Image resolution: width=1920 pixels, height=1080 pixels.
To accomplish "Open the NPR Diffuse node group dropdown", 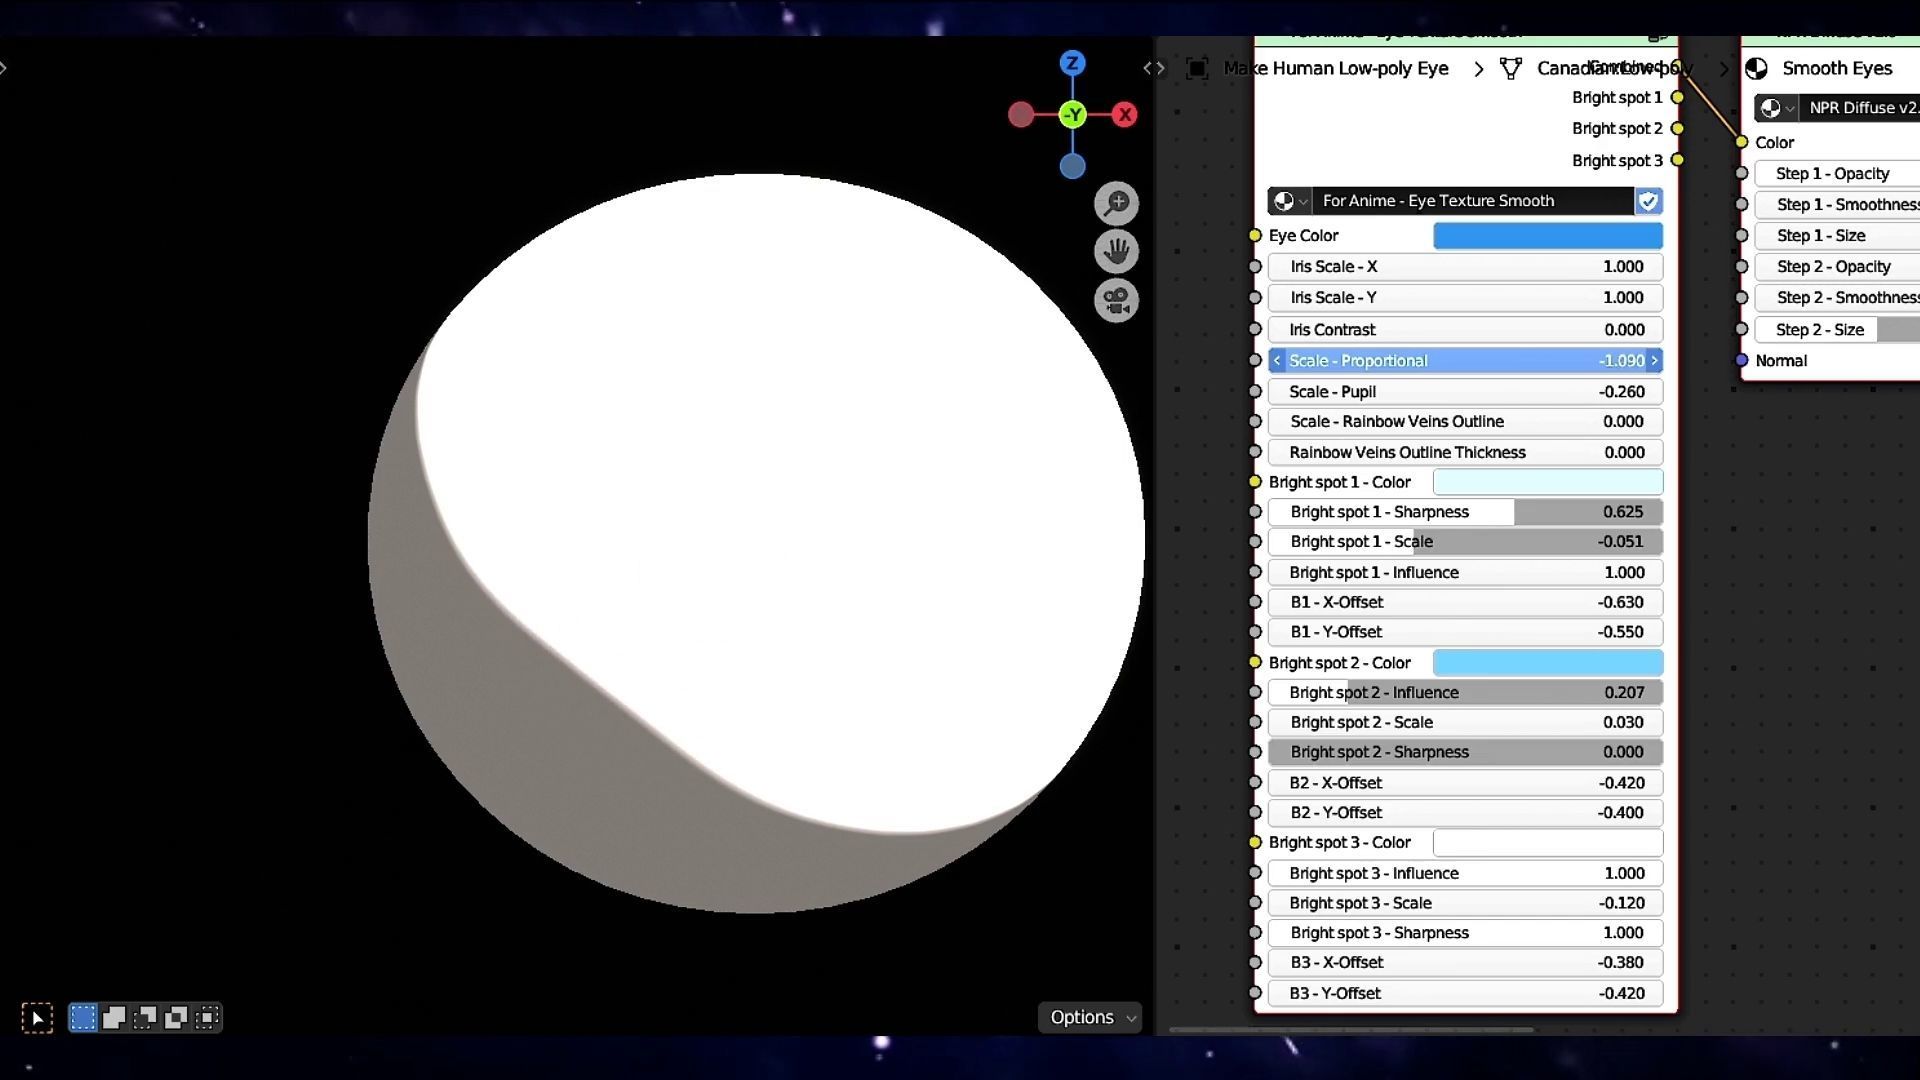I will coord(1776,108).
